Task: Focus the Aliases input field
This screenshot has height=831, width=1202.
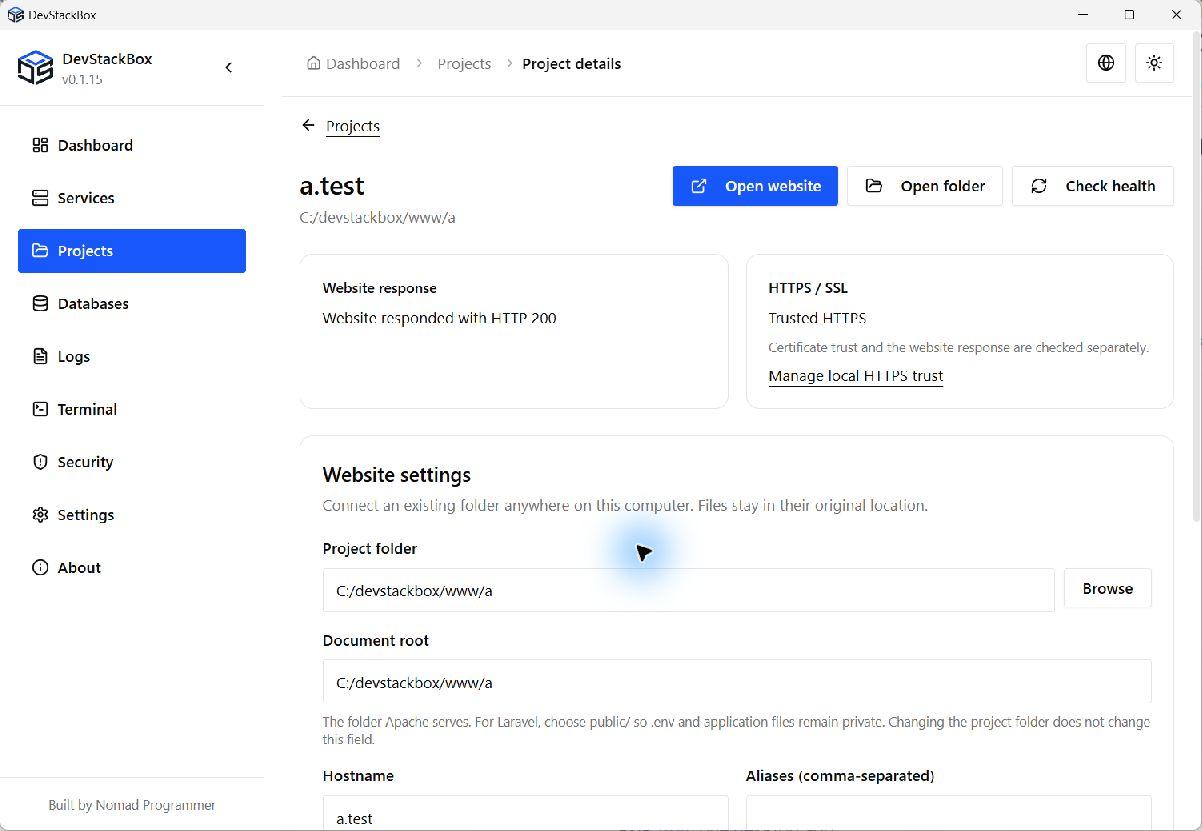Action: 949,815
